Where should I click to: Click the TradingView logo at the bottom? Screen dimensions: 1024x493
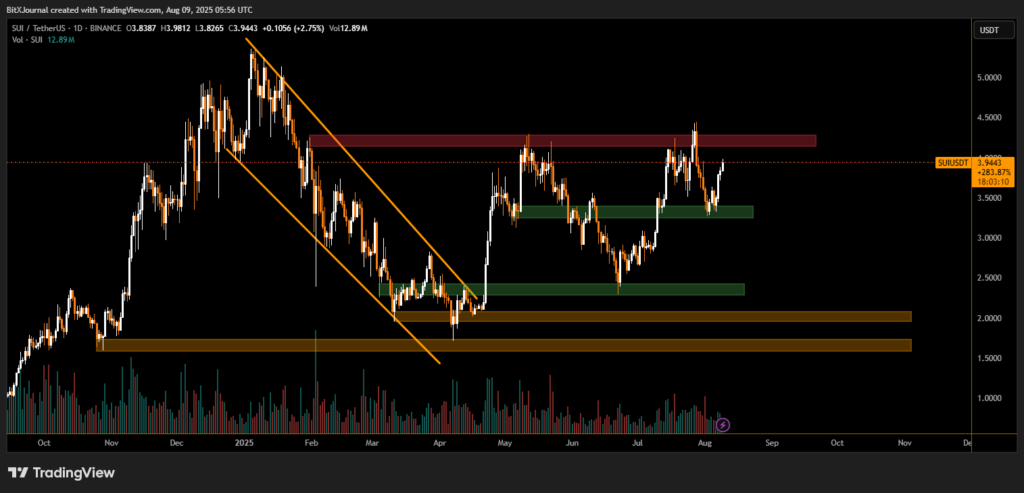click(62, 473)
